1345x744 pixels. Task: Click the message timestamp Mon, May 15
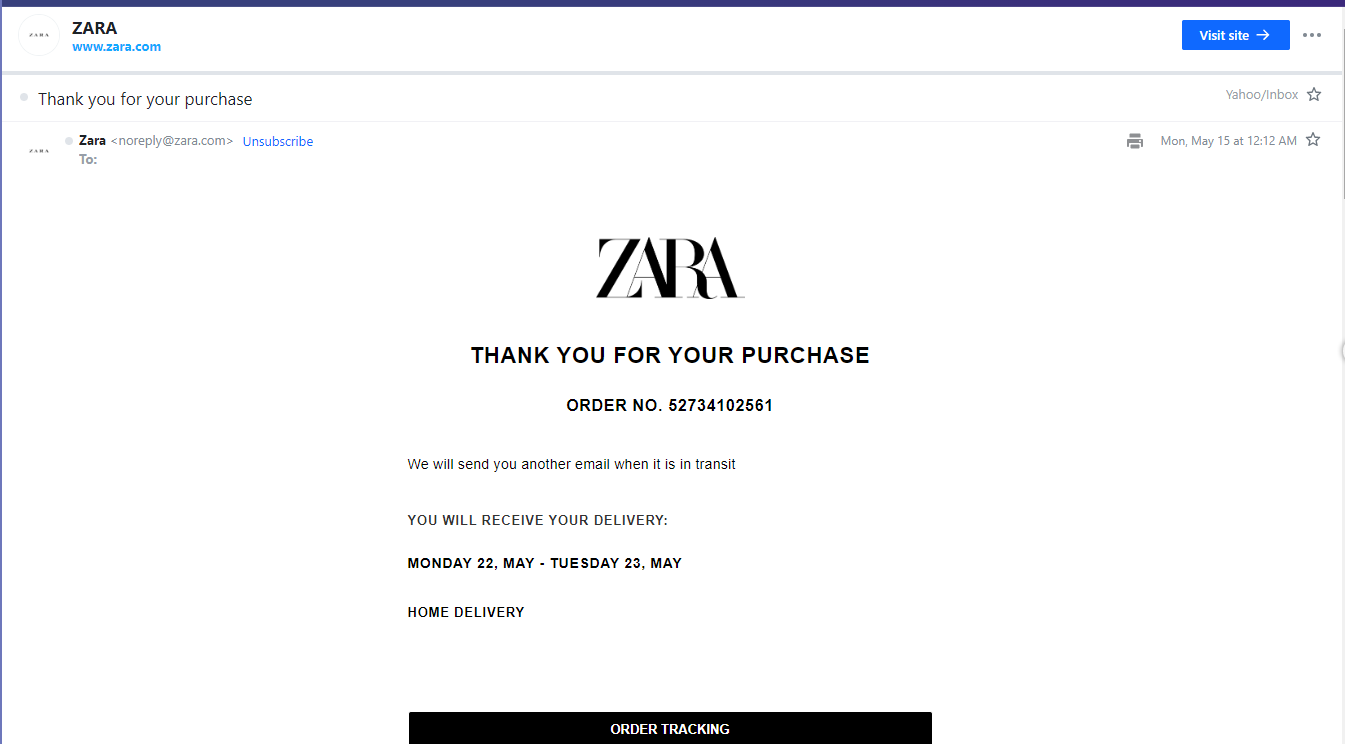1228,141
